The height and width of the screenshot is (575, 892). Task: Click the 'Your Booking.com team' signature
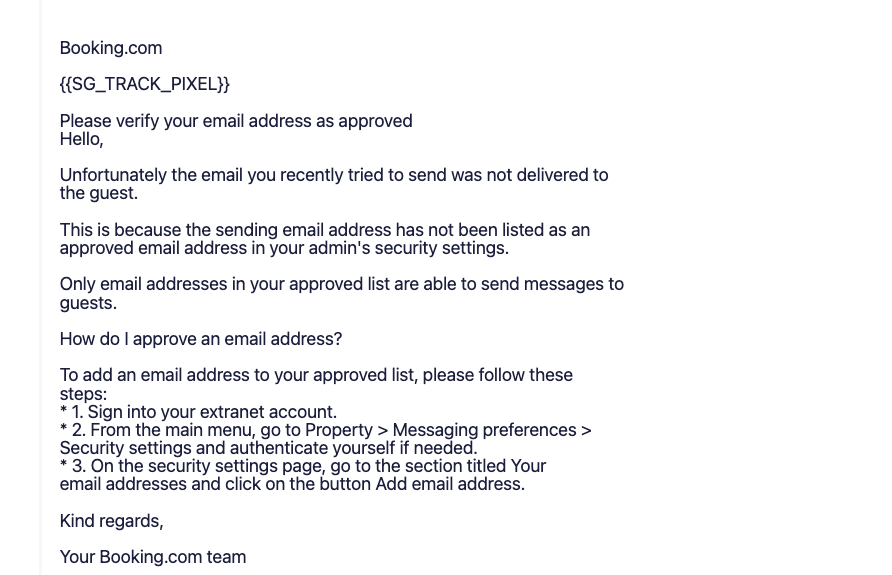tap(153, 557)
